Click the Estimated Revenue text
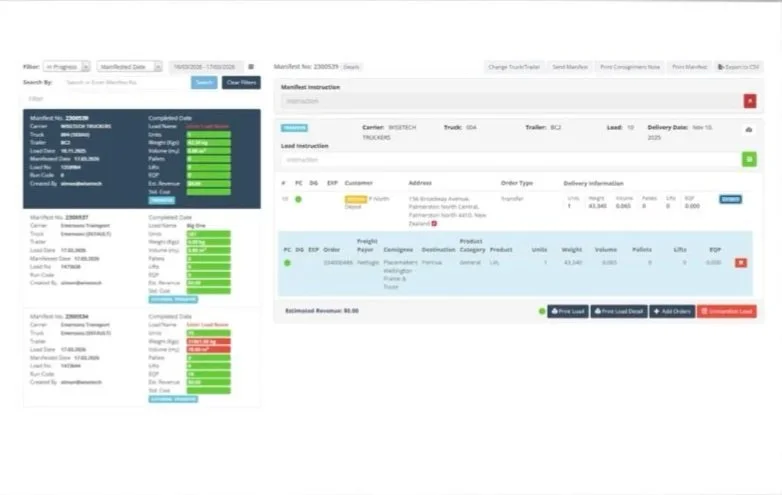The image size is (782, 495). point(322,311)
